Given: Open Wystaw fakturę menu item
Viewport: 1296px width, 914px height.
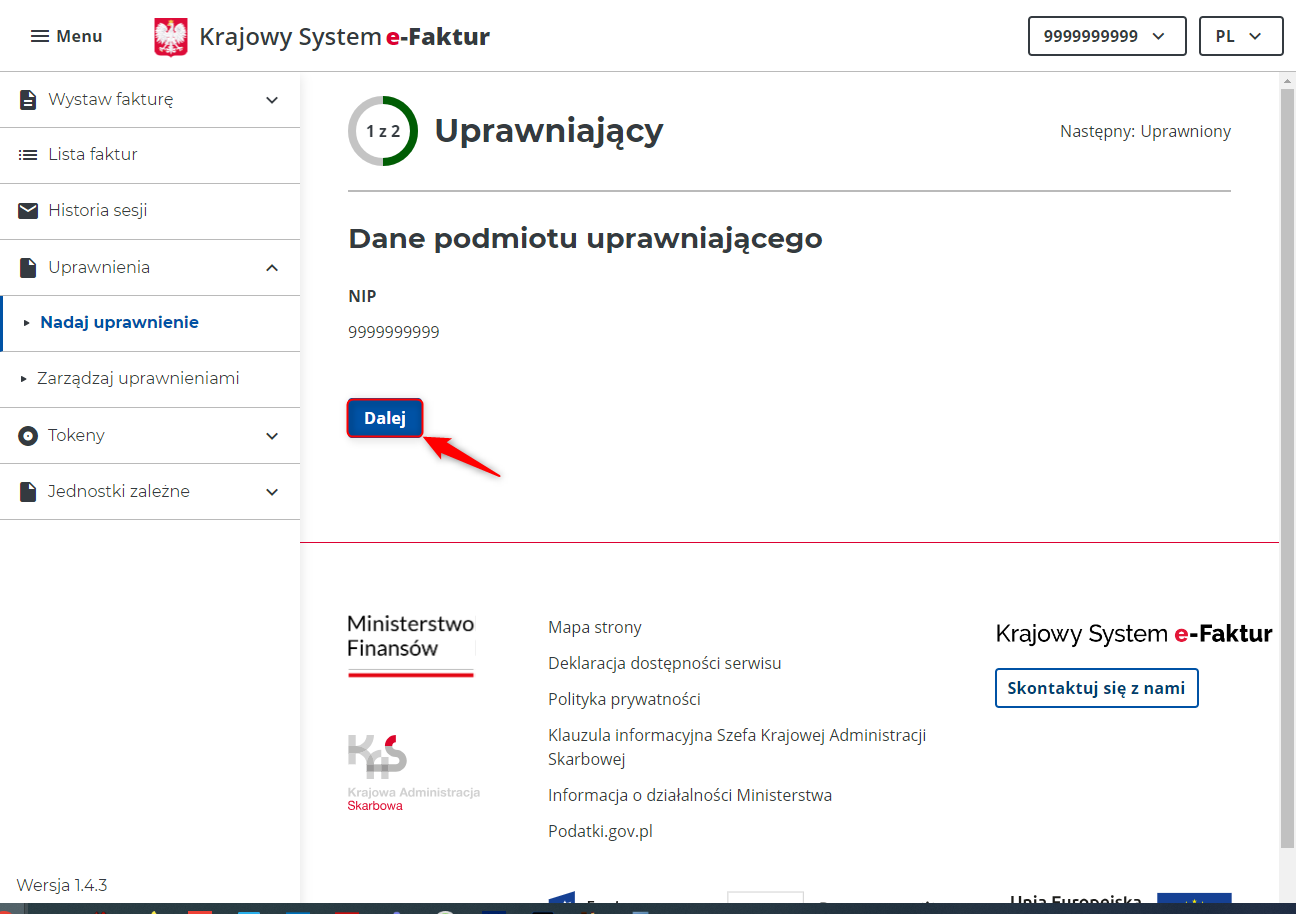Looking at the screenshot, I should click(x=150, y=100).
